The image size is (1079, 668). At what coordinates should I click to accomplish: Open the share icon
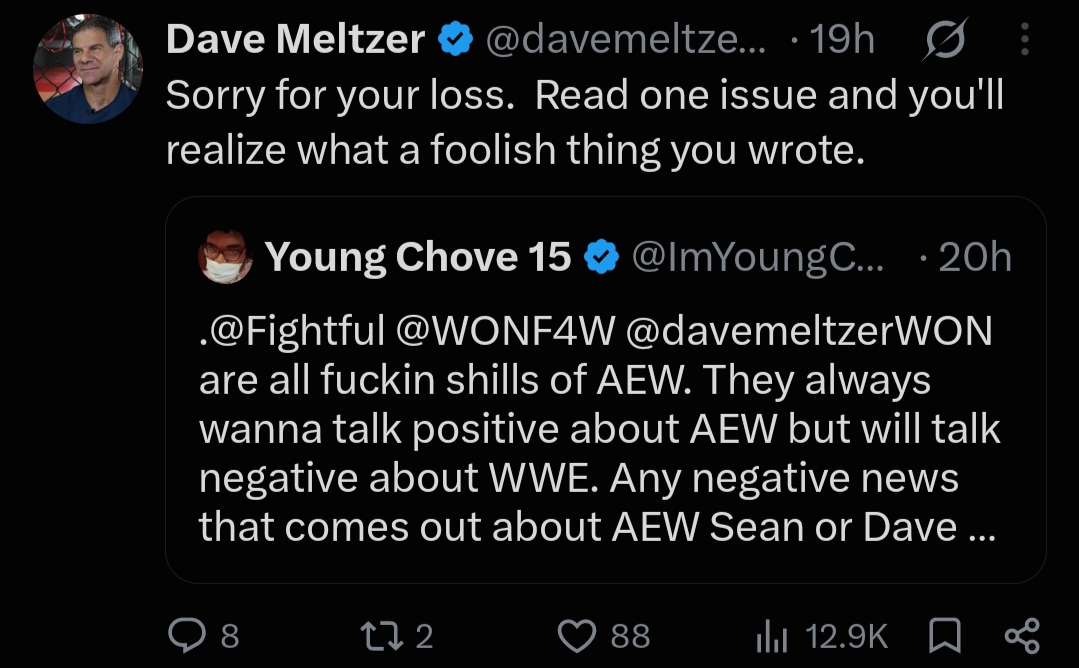tap(1022, 635)
